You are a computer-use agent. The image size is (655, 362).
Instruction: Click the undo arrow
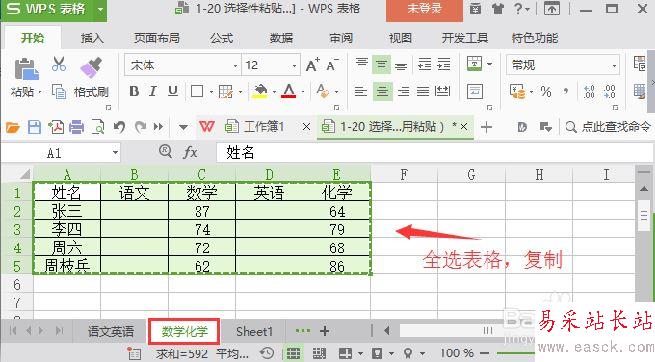tap(119, 127)
